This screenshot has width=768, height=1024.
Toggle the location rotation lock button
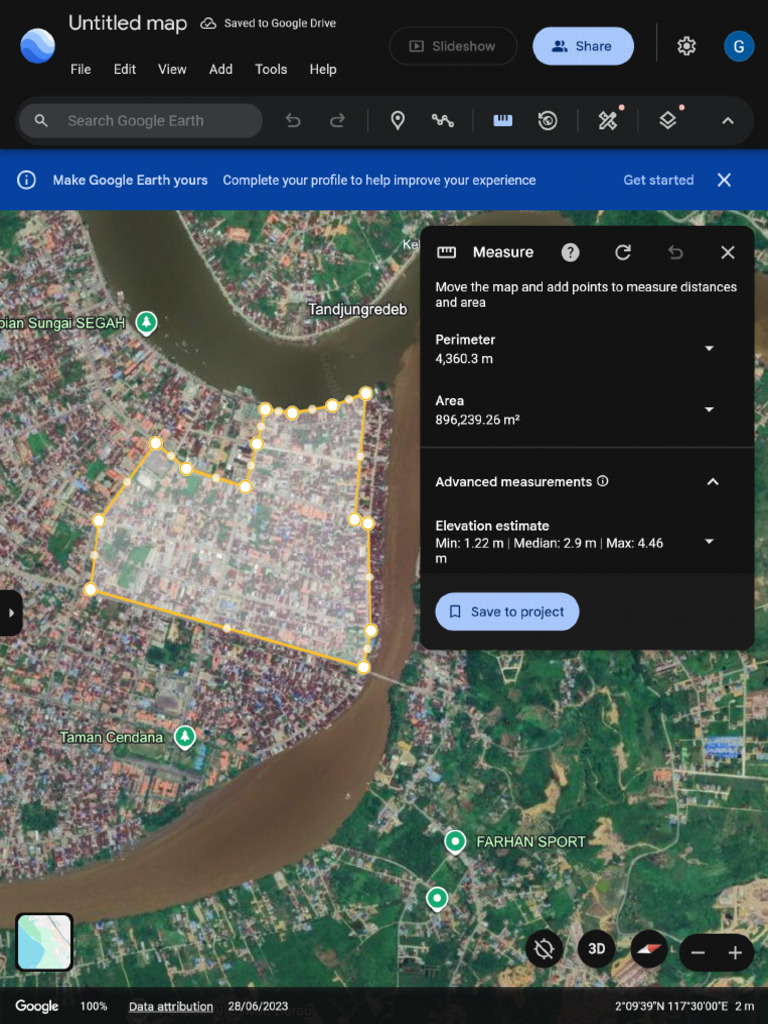pos(544,948)
